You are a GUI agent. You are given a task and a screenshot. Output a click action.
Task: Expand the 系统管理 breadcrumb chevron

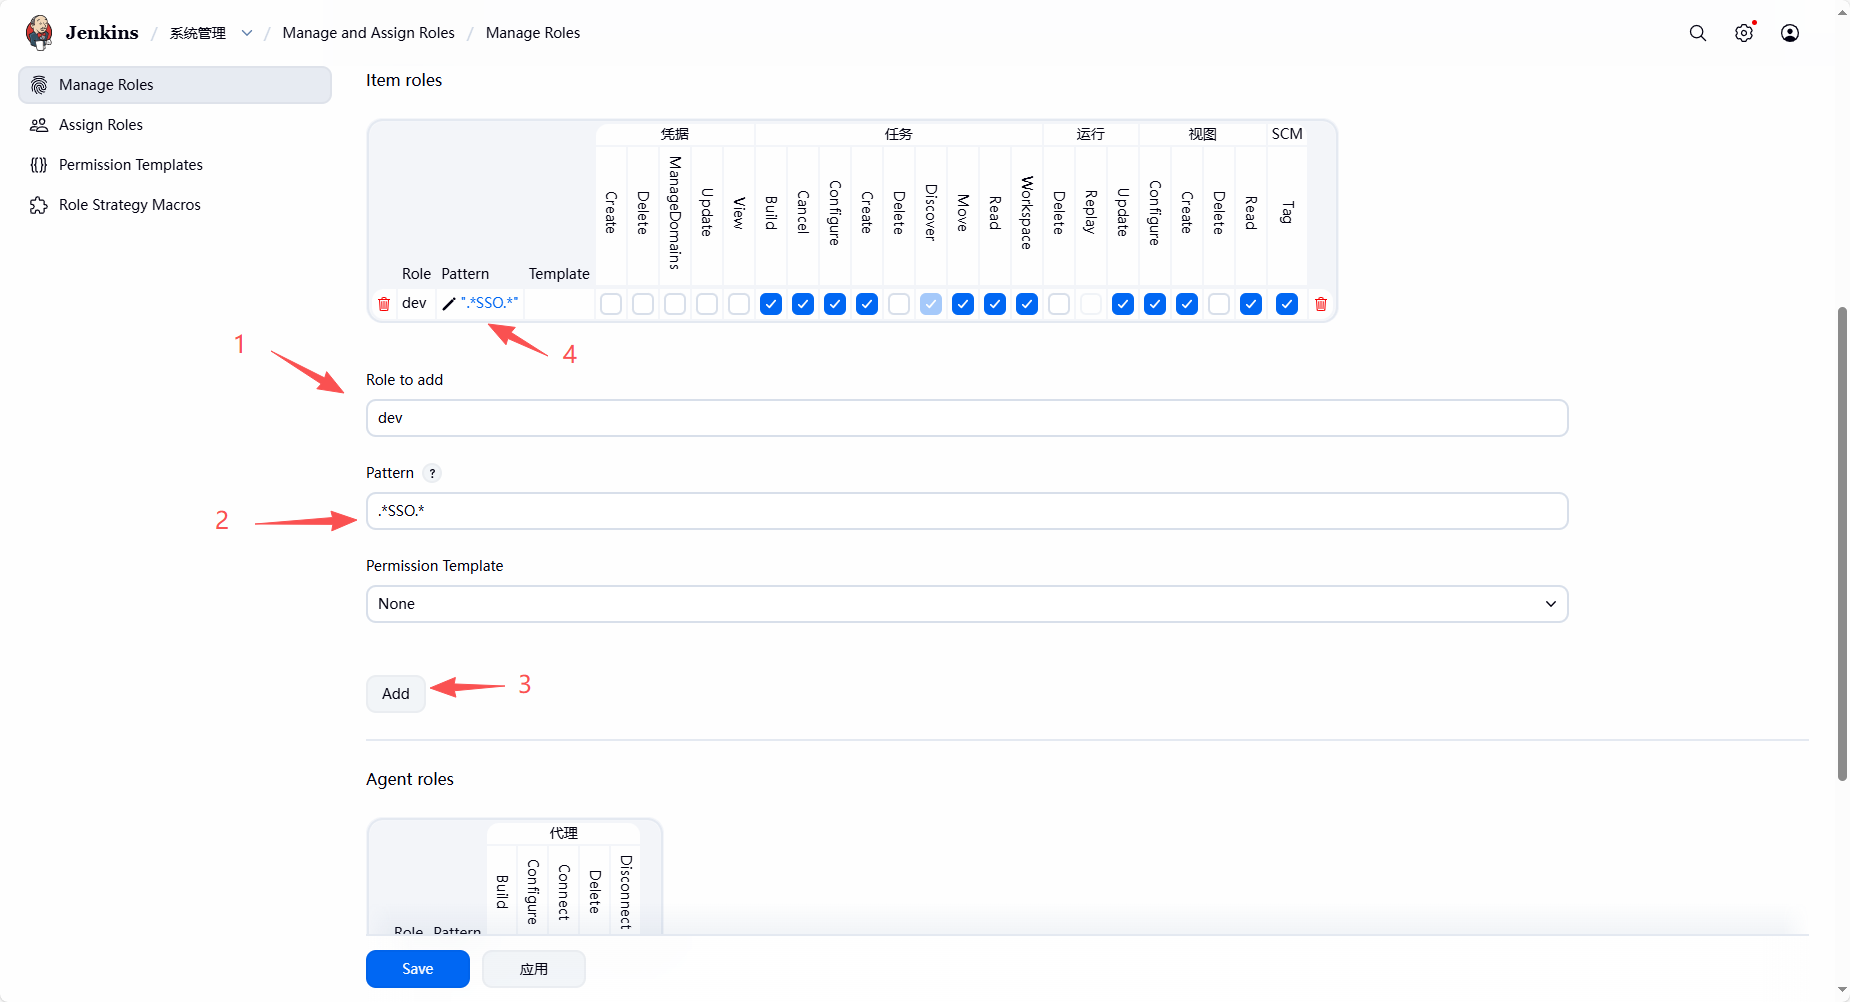247,33
